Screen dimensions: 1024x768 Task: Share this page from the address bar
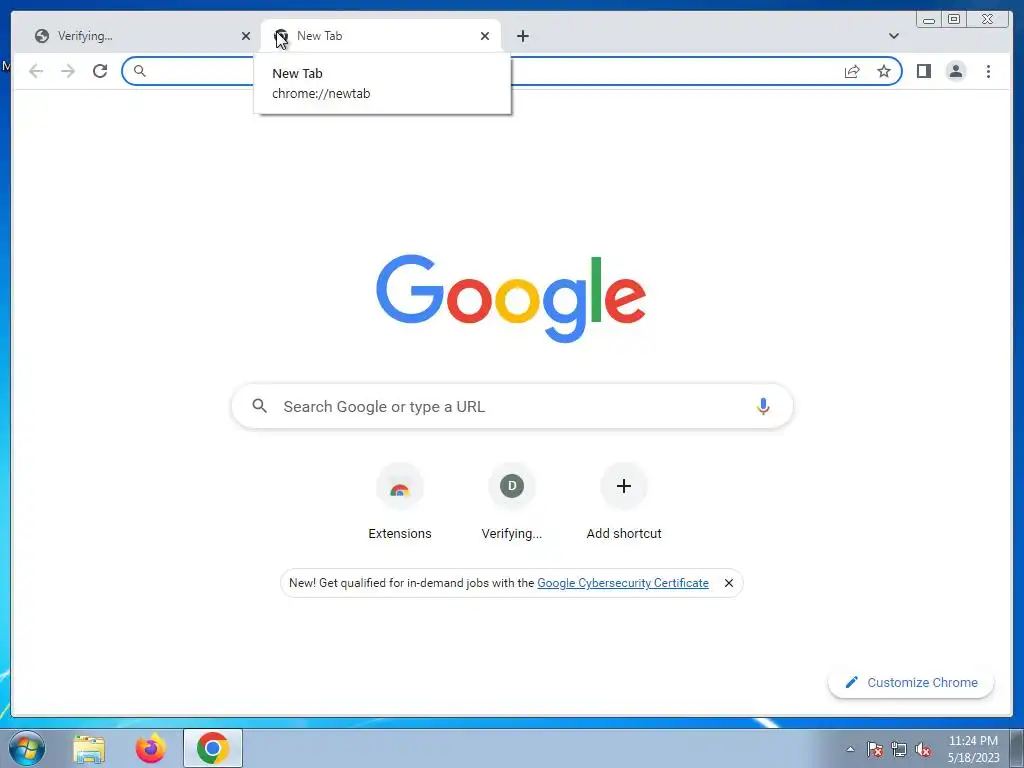point(852,71)
